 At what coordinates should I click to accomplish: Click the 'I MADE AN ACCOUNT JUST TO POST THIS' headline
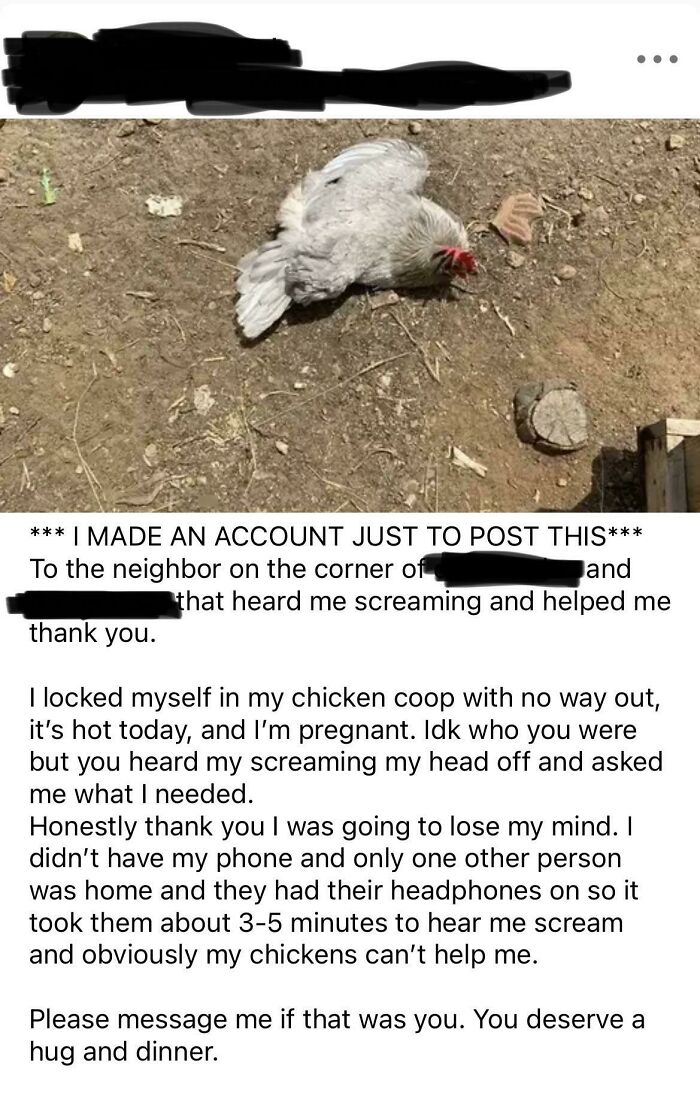[335, 536]
